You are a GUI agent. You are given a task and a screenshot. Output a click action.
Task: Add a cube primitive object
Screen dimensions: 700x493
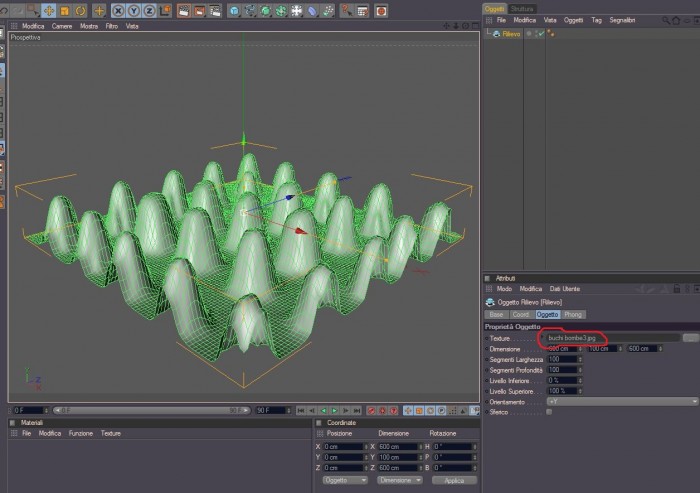[234, 11]
